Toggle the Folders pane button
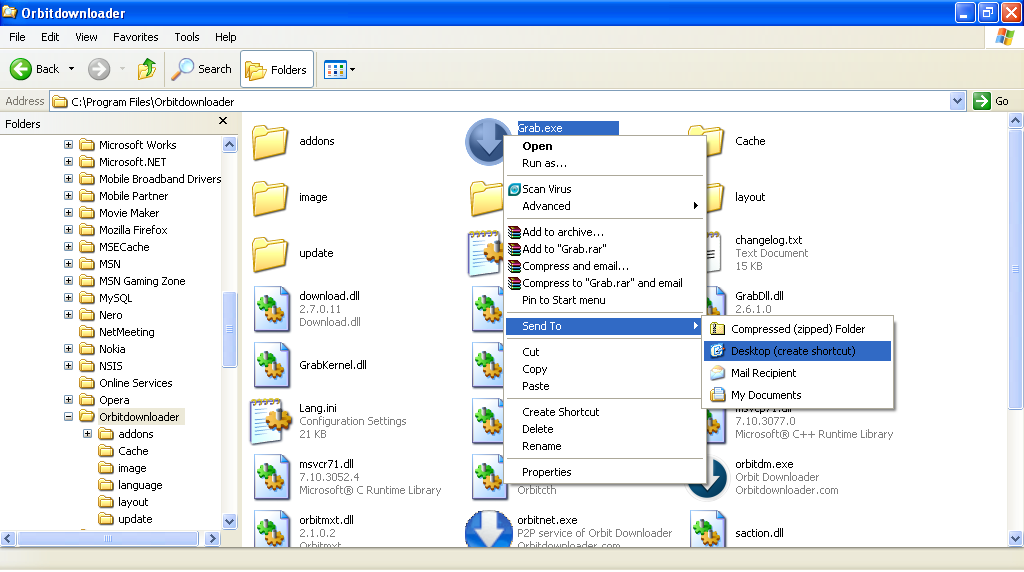The width and height of the screenshot is (1024, 572). [x=277, y=69]
